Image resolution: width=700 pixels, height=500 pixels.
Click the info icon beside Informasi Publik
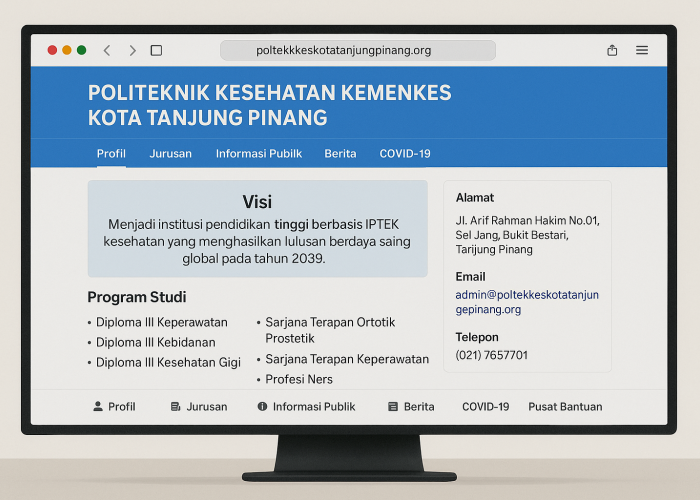coord(262,406)
